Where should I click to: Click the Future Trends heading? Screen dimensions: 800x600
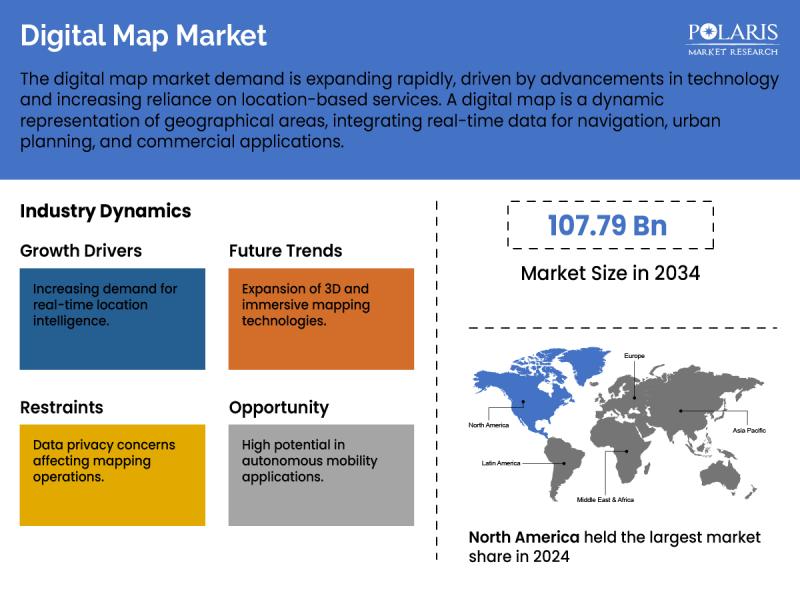point(285,251)
